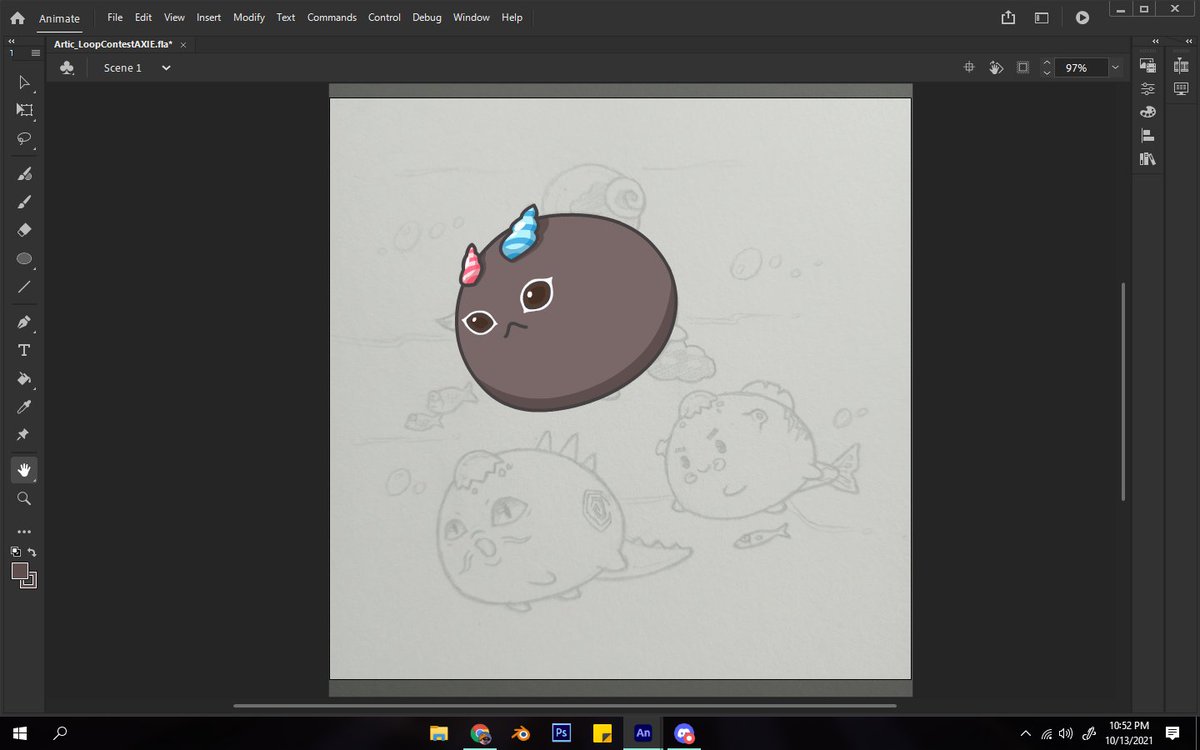The width and height of the screenshot is (1200, 750).
Task: Click the horizontal stage scrollbar
Action: 565,706
